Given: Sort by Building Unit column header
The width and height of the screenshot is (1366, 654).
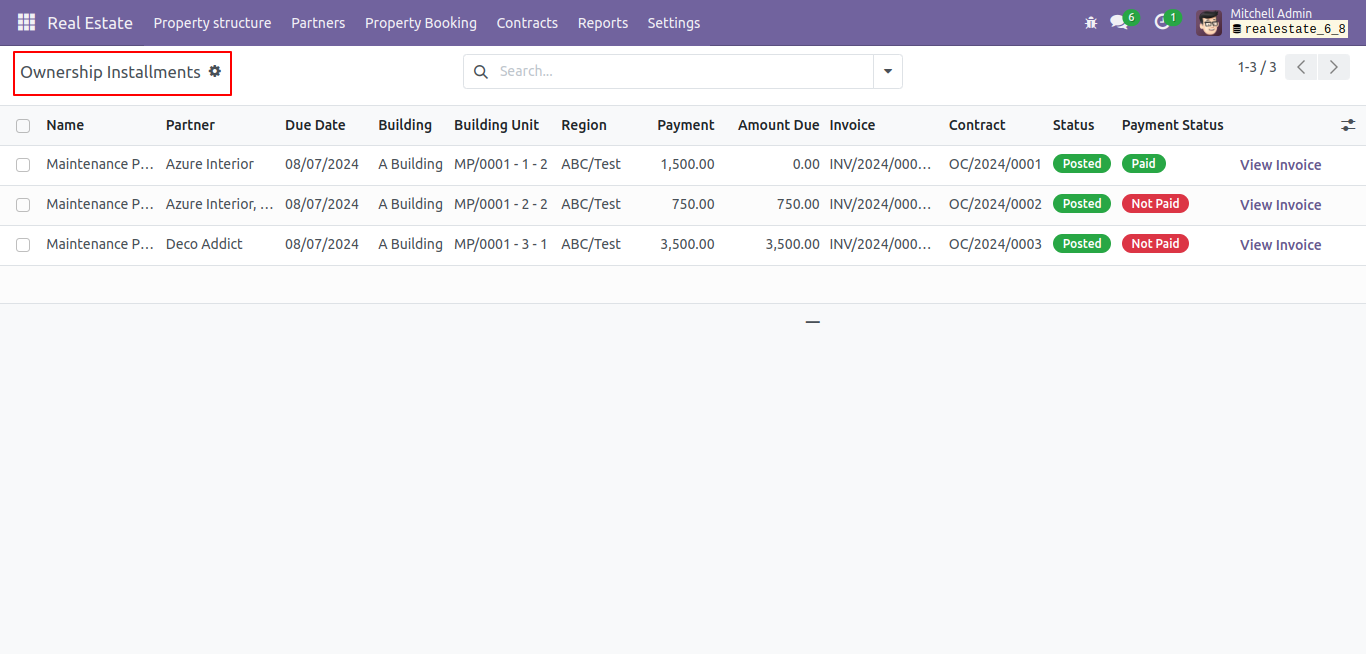Looking at the screenshot, I should tap(496, 125).
